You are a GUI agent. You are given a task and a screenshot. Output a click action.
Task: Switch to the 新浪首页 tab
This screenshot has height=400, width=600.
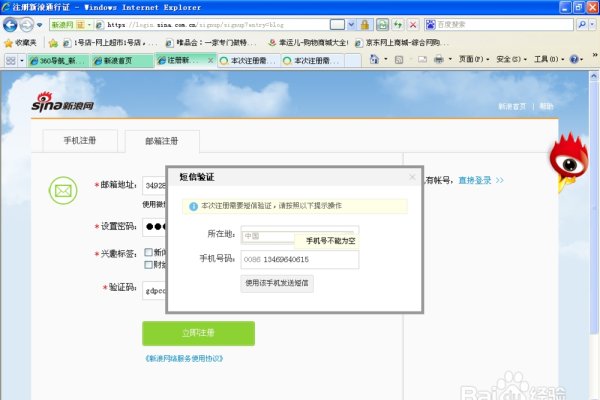click(x=122, y=60)
